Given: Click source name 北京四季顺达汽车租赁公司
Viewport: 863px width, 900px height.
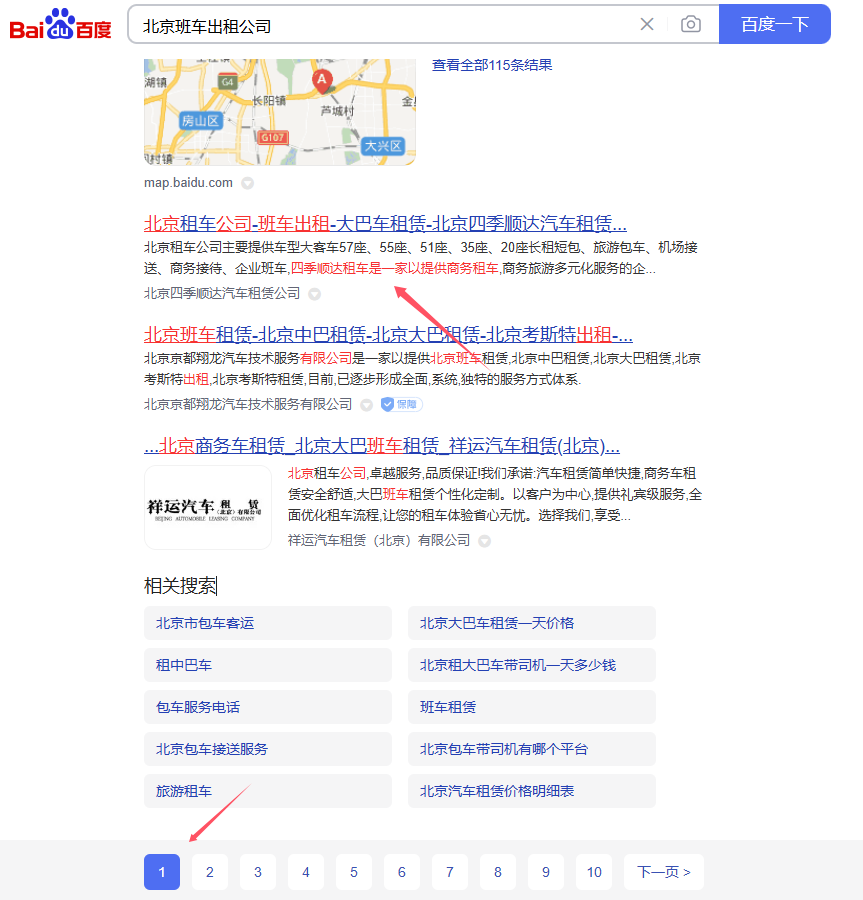Looking at the screenshot, I should pos(222,293).
